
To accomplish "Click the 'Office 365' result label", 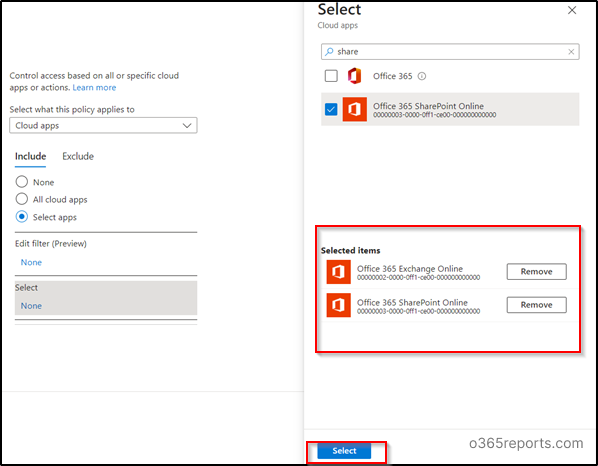I will tap(393, 76).
